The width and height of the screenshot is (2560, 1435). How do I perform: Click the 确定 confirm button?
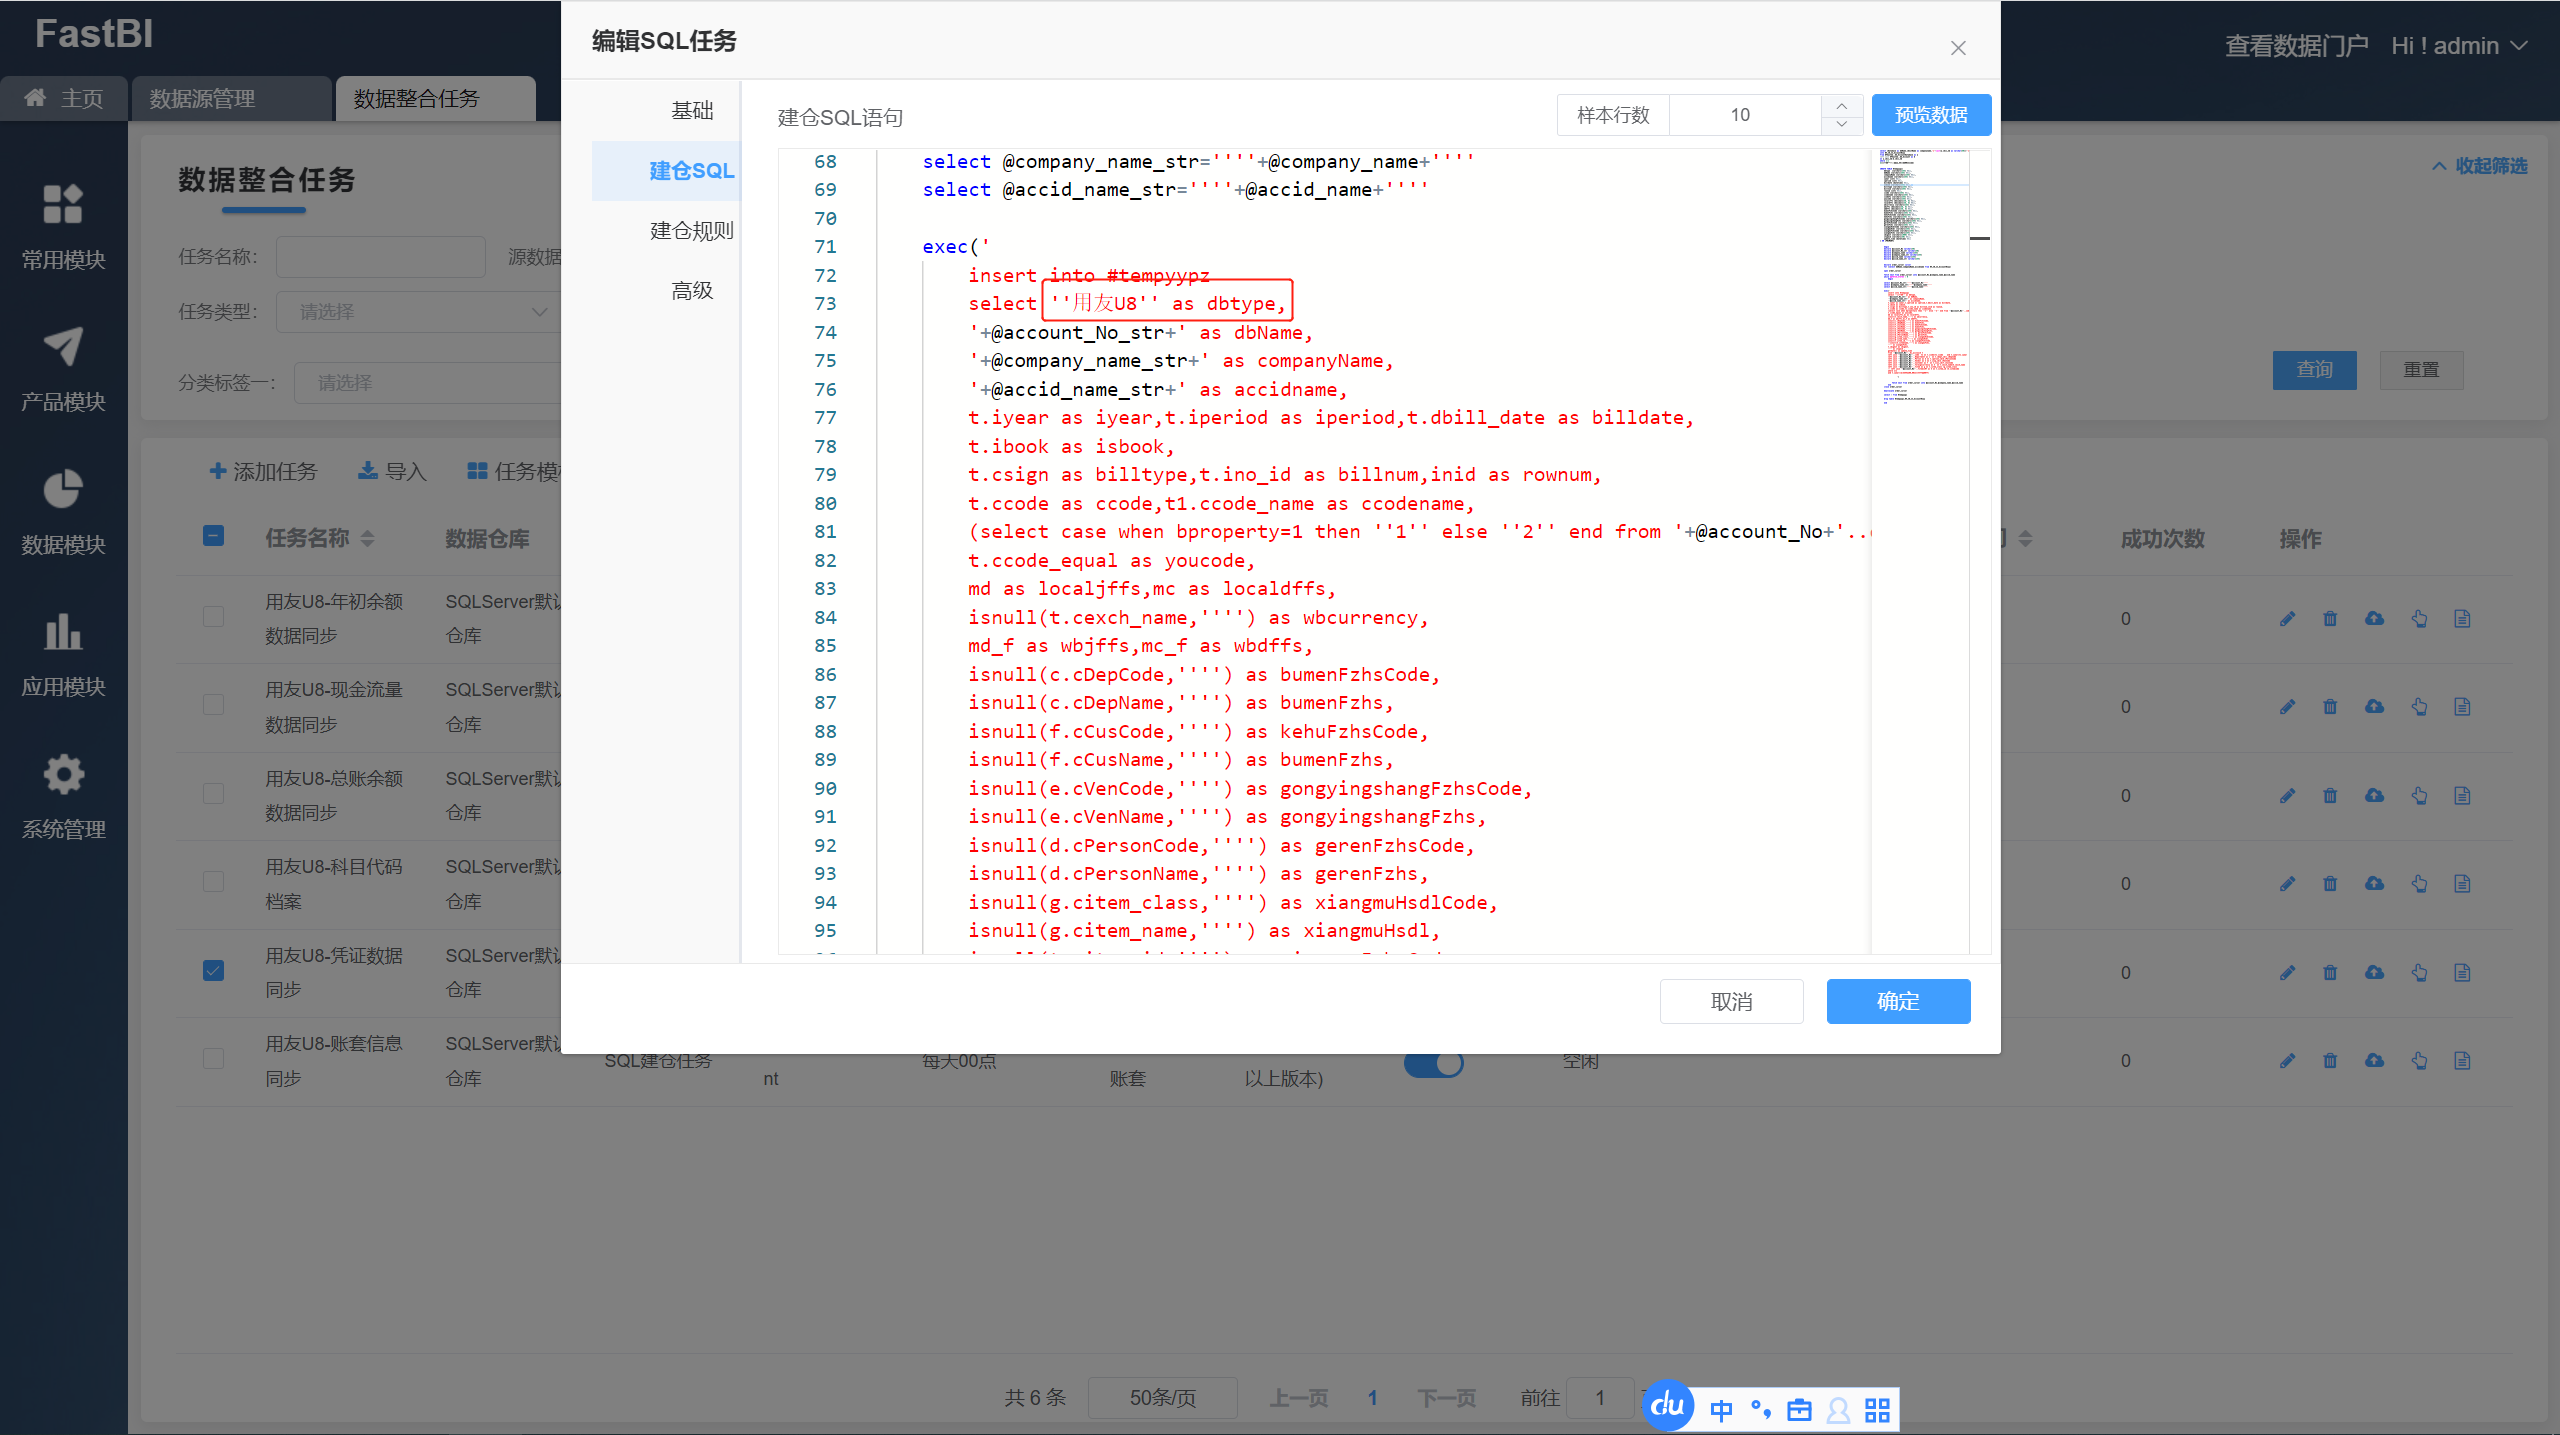click(x=1897, y=1001)
